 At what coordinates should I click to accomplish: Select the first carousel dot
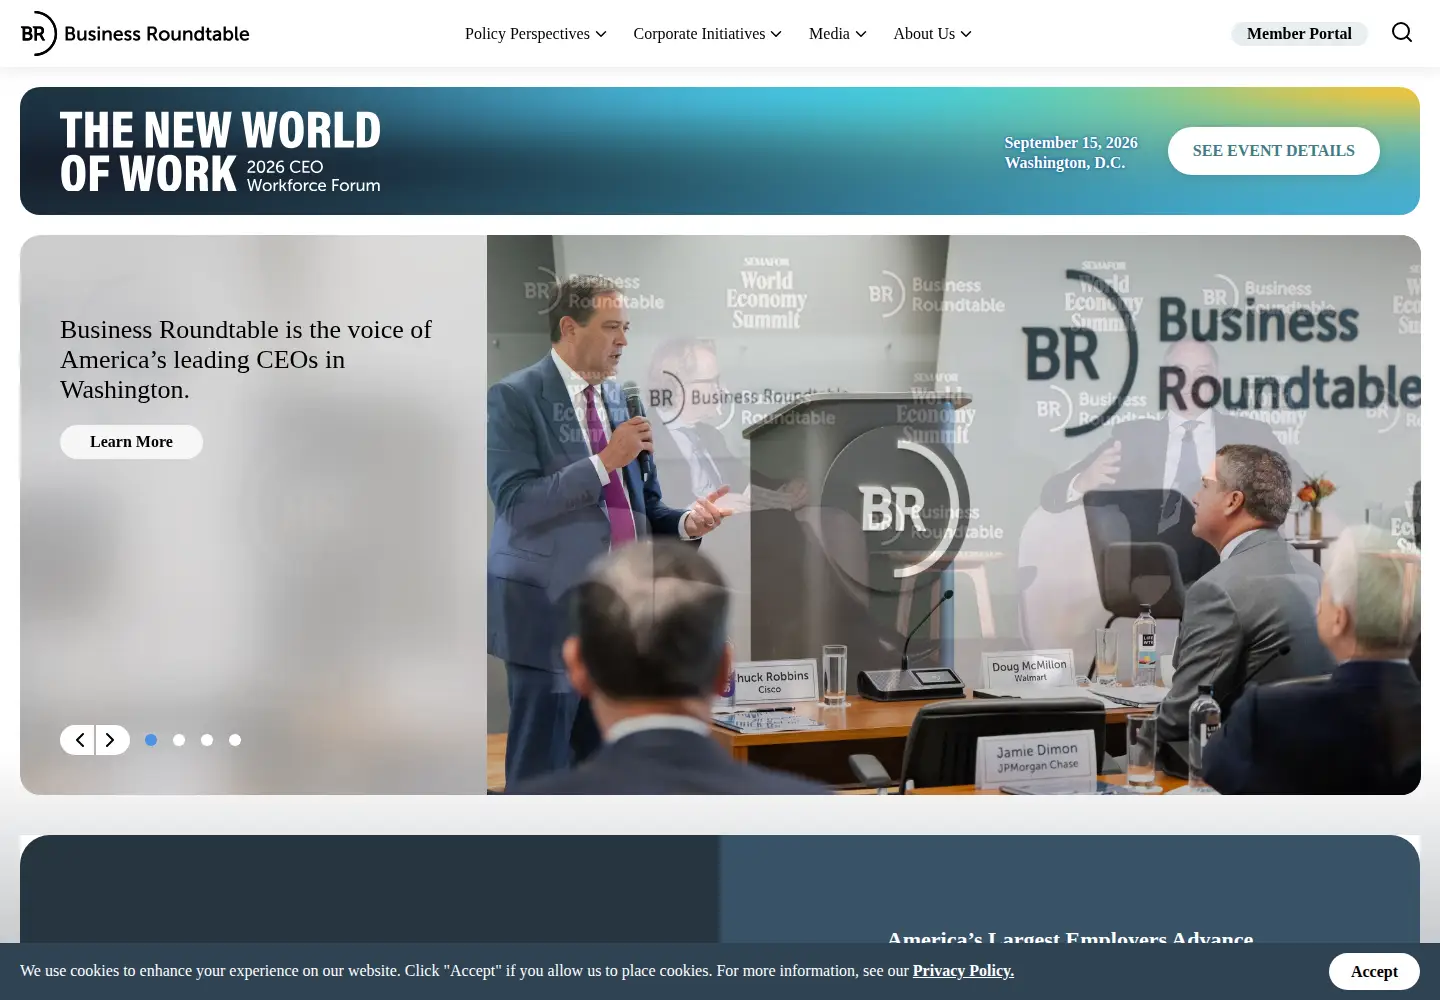coord(151,740)
